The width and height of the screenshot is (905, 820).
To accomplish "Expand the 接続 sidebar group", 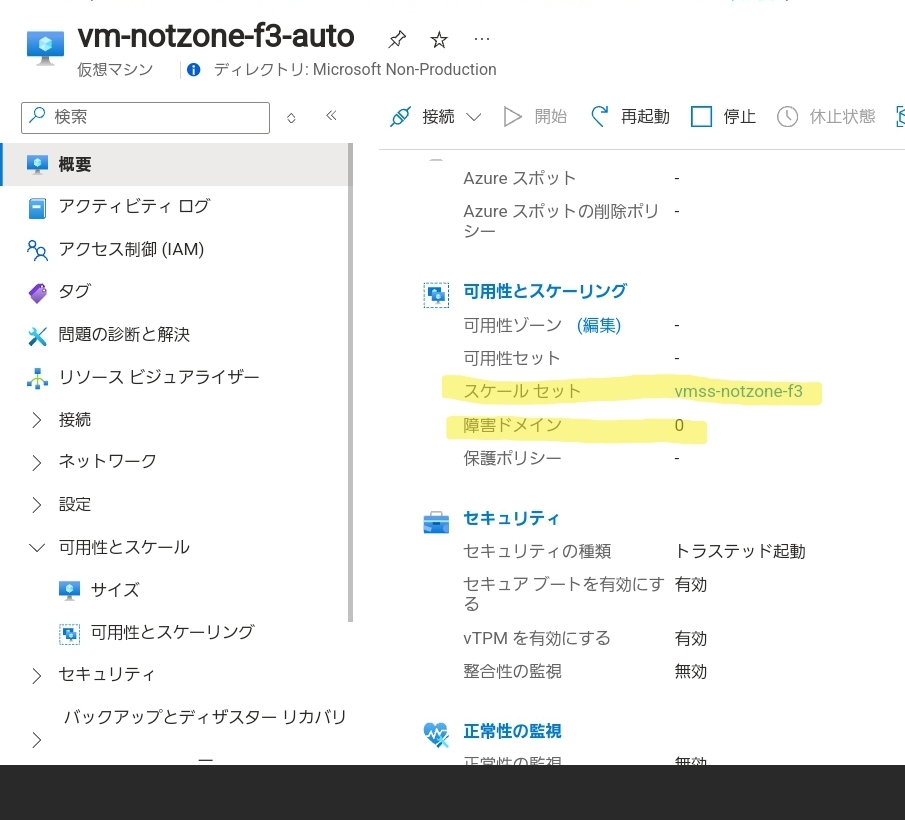I will click(37, 420).
